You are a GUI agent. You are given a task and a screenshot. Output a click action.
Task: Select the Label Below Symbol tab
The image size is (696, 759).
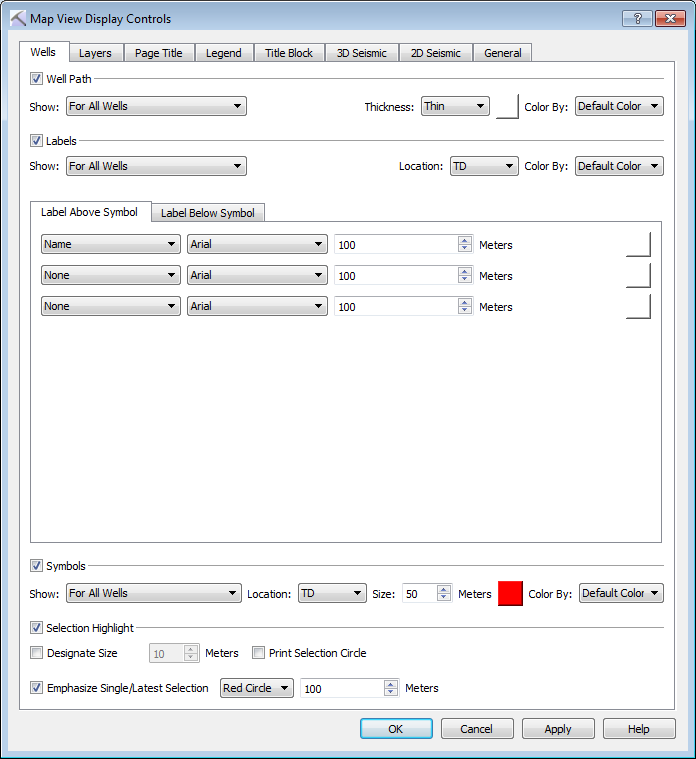[x=207, y=212]
